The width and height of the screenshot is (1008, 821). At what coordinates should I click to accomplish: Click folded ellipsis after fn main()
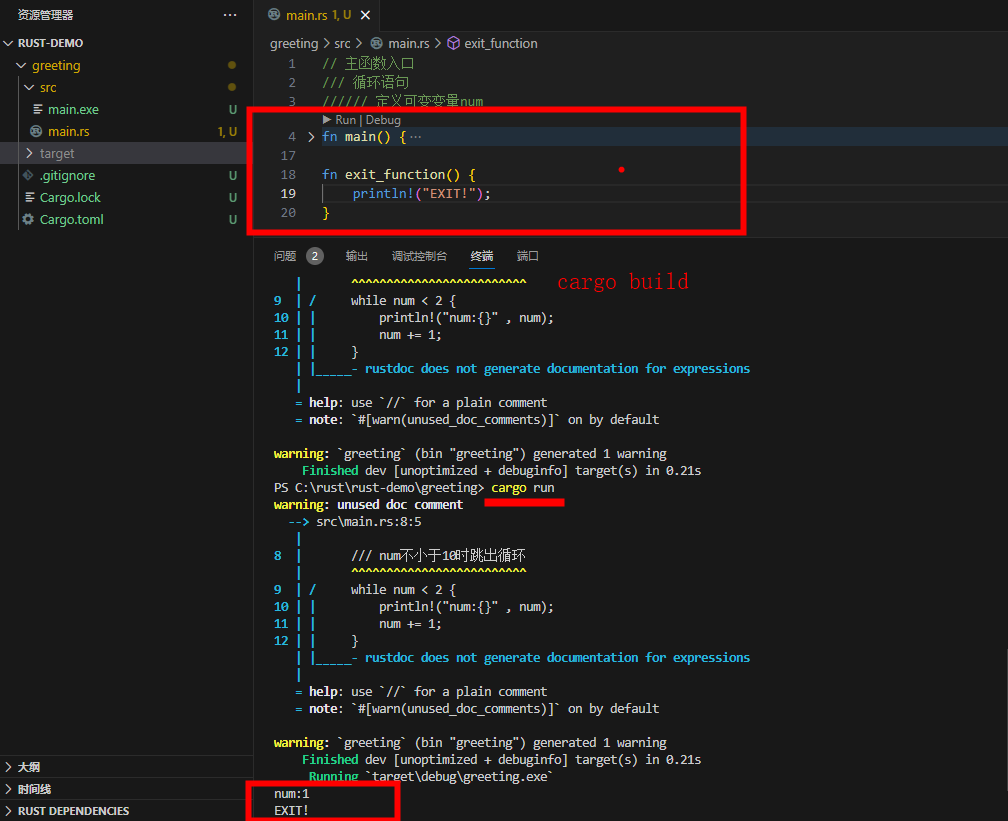tap(415, 137)
